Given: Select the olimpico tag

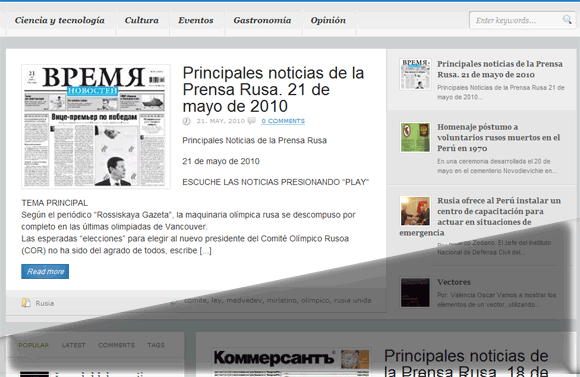Looking at the screenshot, I should click(x=315, y=300).
